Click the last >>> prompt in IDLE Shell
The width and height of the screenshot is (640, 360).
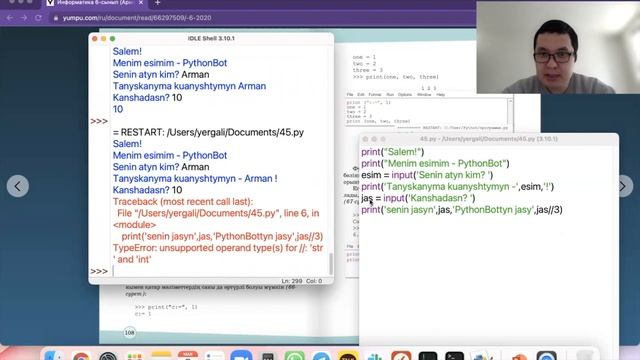pyautogui.click(x=99, y=271)
